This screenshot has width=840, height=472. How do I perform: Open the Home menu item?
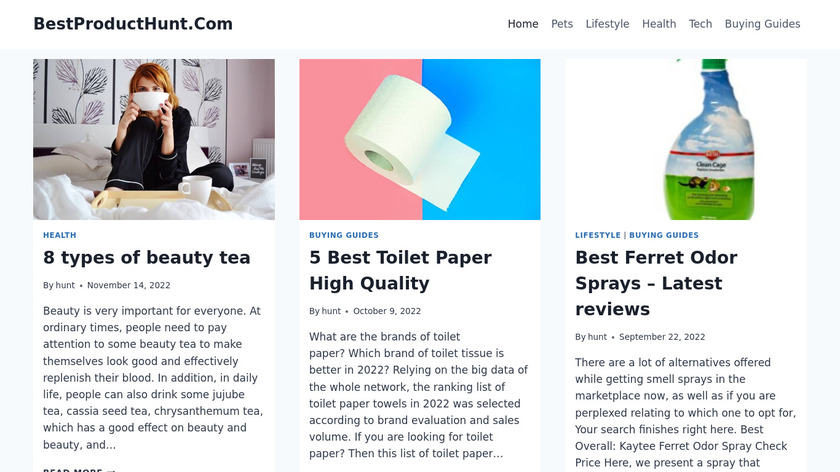pyautogui.click(x=523, y=24)
